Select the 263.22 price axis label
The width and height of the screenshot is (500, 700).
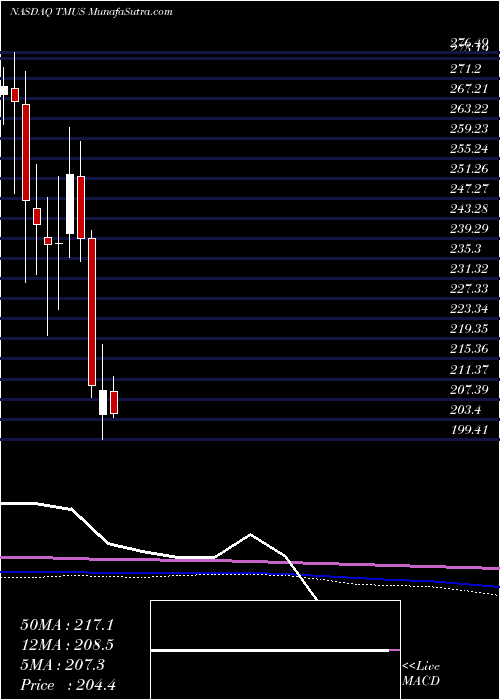point(468,109)
